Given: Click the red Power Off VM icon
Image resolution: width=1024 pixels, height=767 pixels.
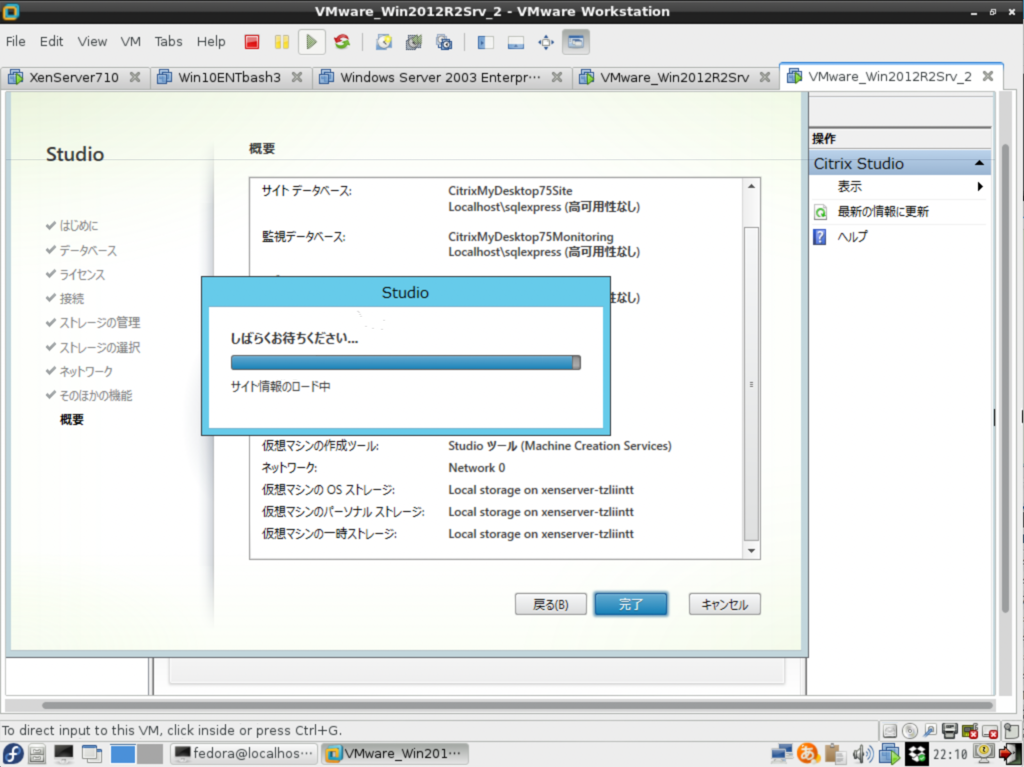Looking at the screenshot, I should 252,42.
